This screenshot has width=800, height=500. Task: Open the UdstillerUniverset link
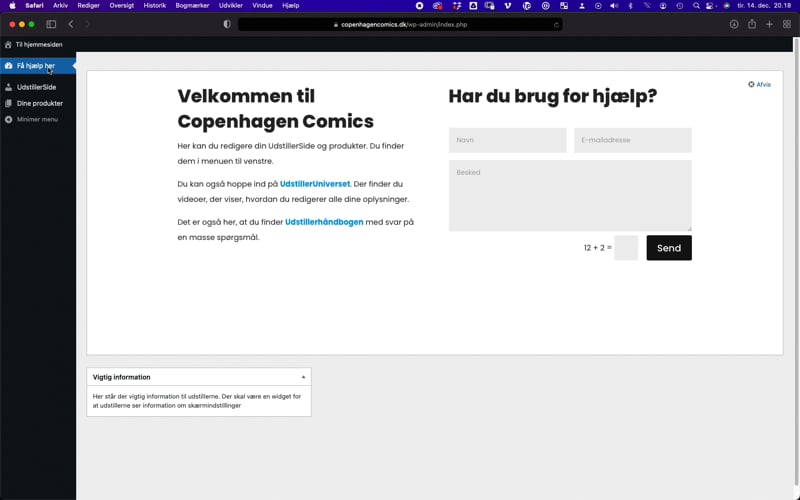click(315, 184)
